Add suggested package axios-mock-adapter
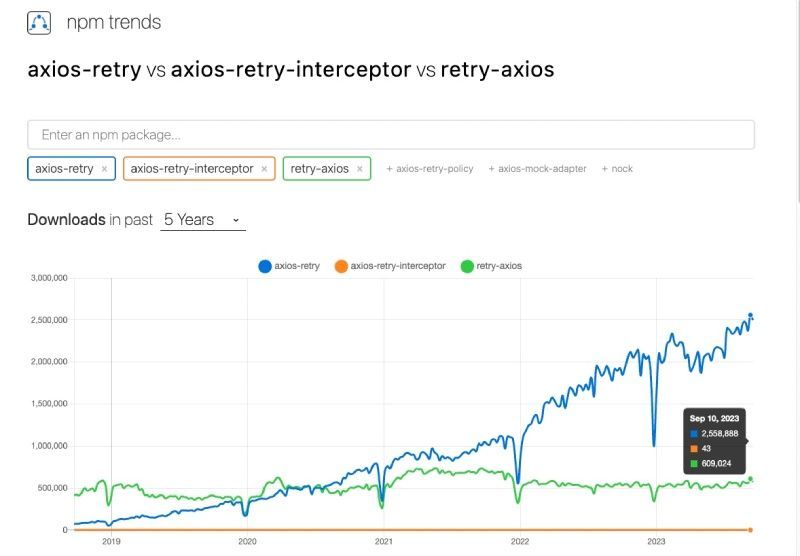The height and width of the screenshot is (556, 800). 537,169
